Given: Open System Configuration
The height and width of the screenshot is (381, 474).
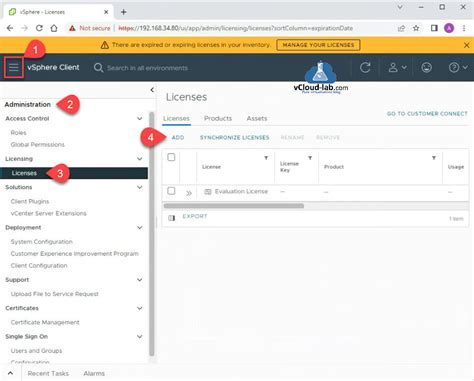Looking at the screenshot, I should [41, 242].
